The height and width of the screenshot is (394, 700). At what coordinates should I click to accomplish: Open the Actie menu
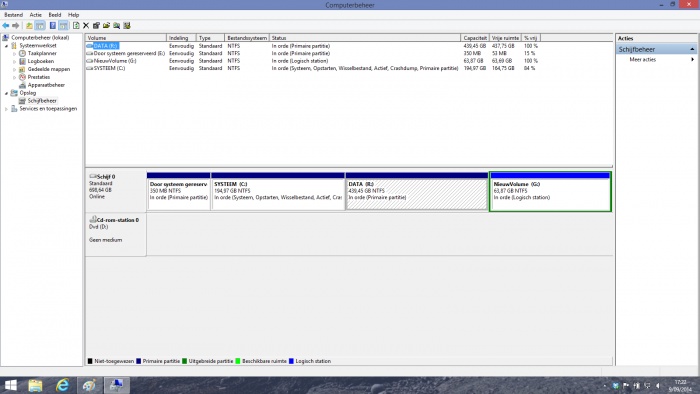pyautogui.click(x=35, y=15)
